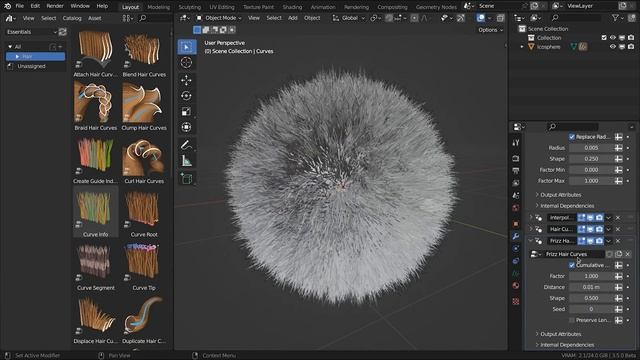The image size is (640, 360).
Task: Open the Modifiers properties tab
Action: (516, 236)
